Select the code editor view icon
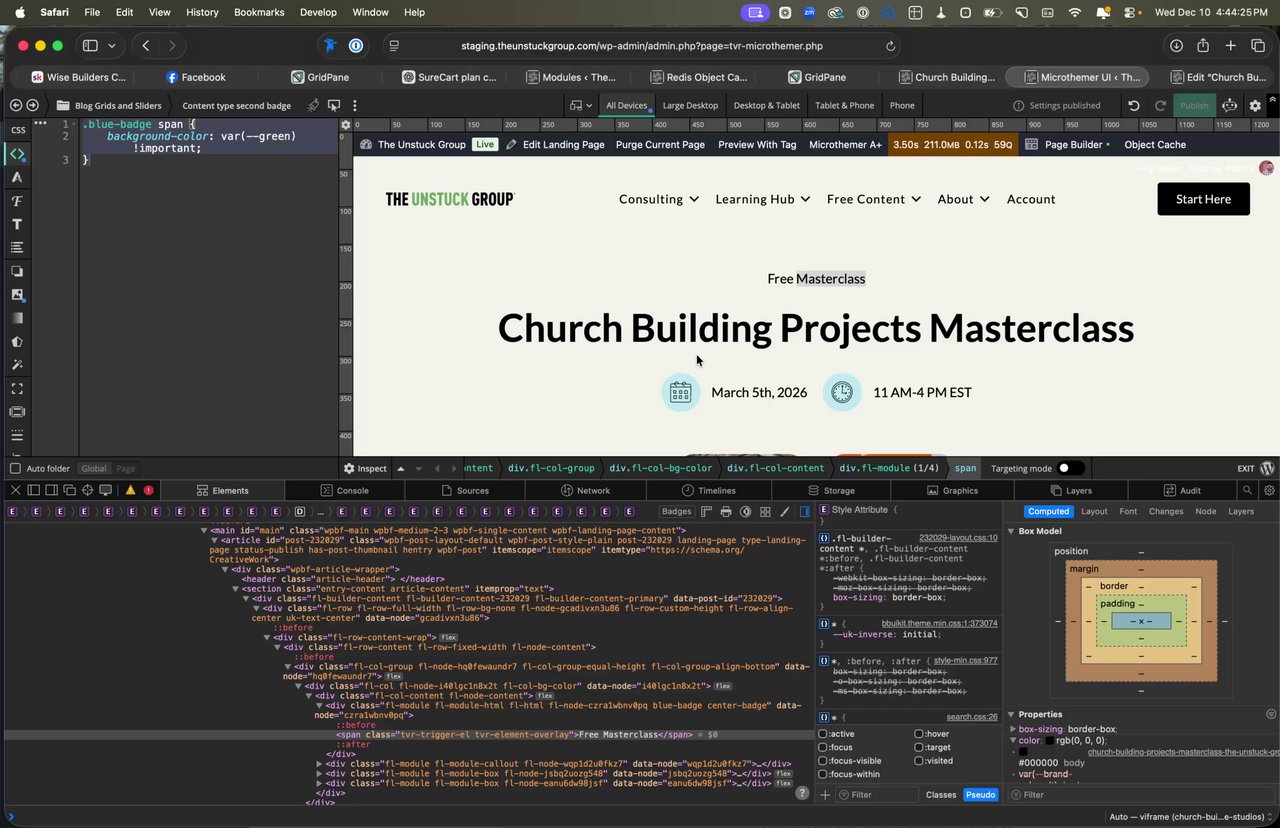This screenshot has width=1280, height=828. coord(17,154)
